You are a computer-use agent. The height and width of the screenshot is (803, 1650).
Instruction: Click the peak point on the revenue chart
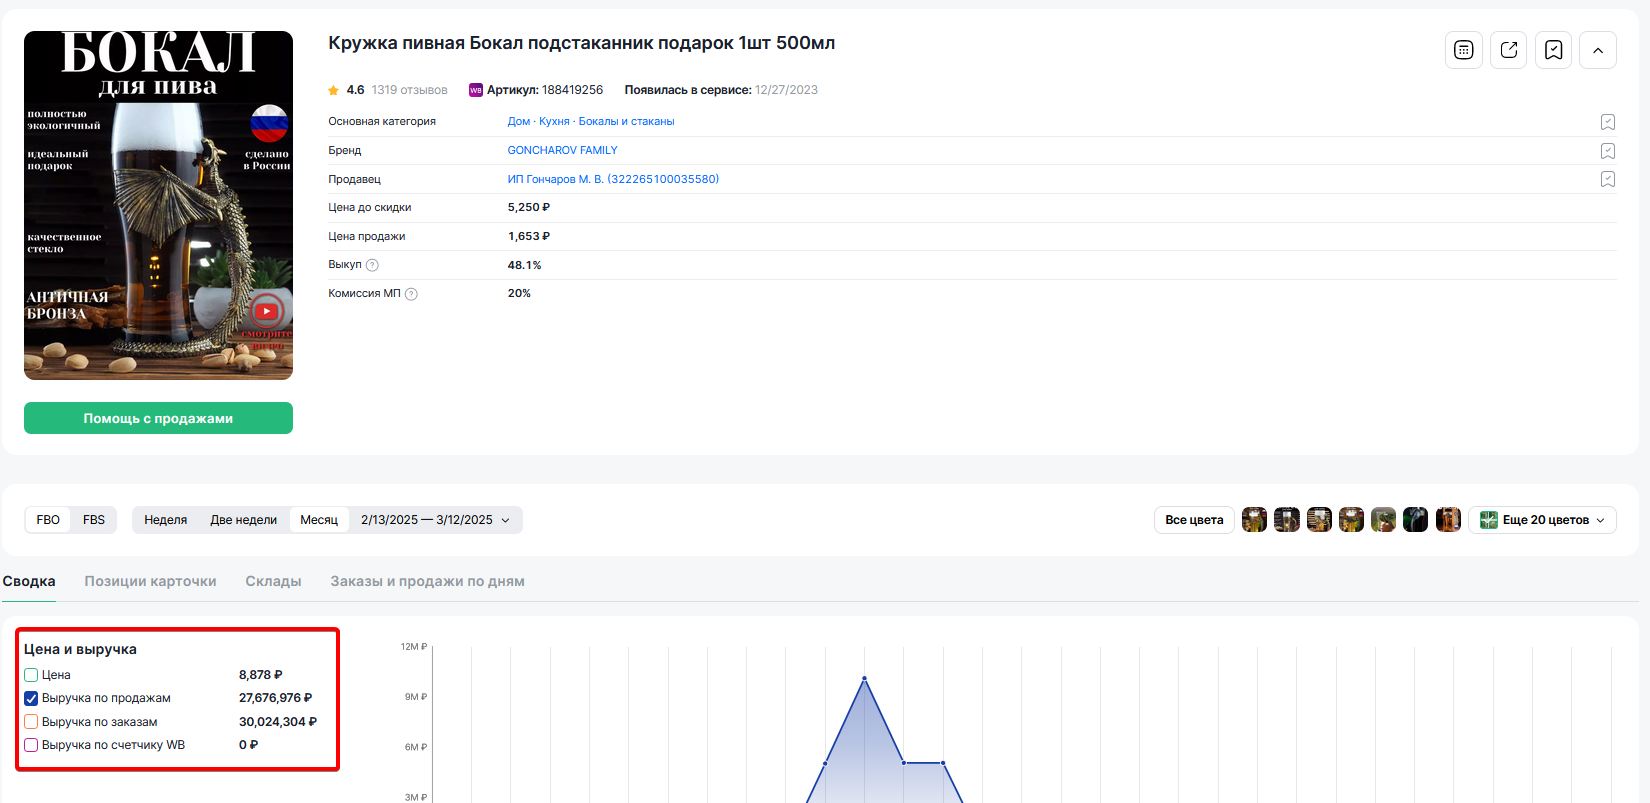pos(864,679)
